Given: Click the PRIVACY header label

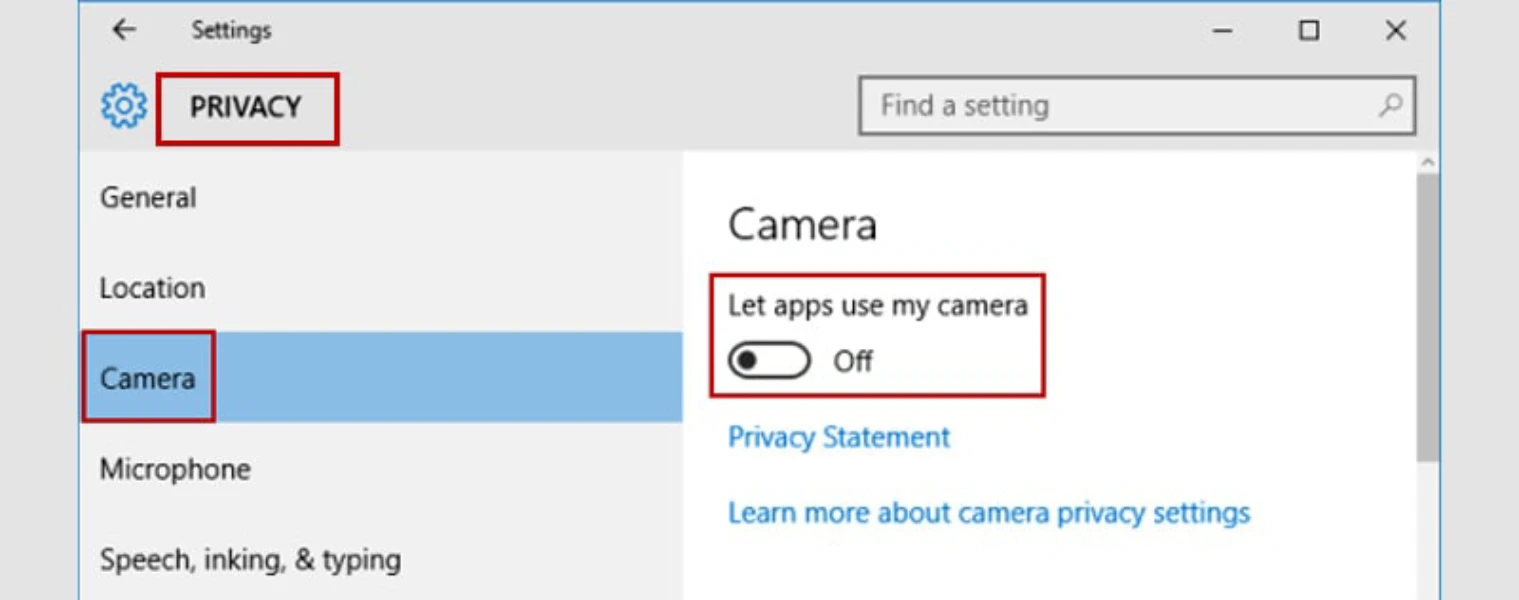Looking at the screenshot, I should 246,107.
